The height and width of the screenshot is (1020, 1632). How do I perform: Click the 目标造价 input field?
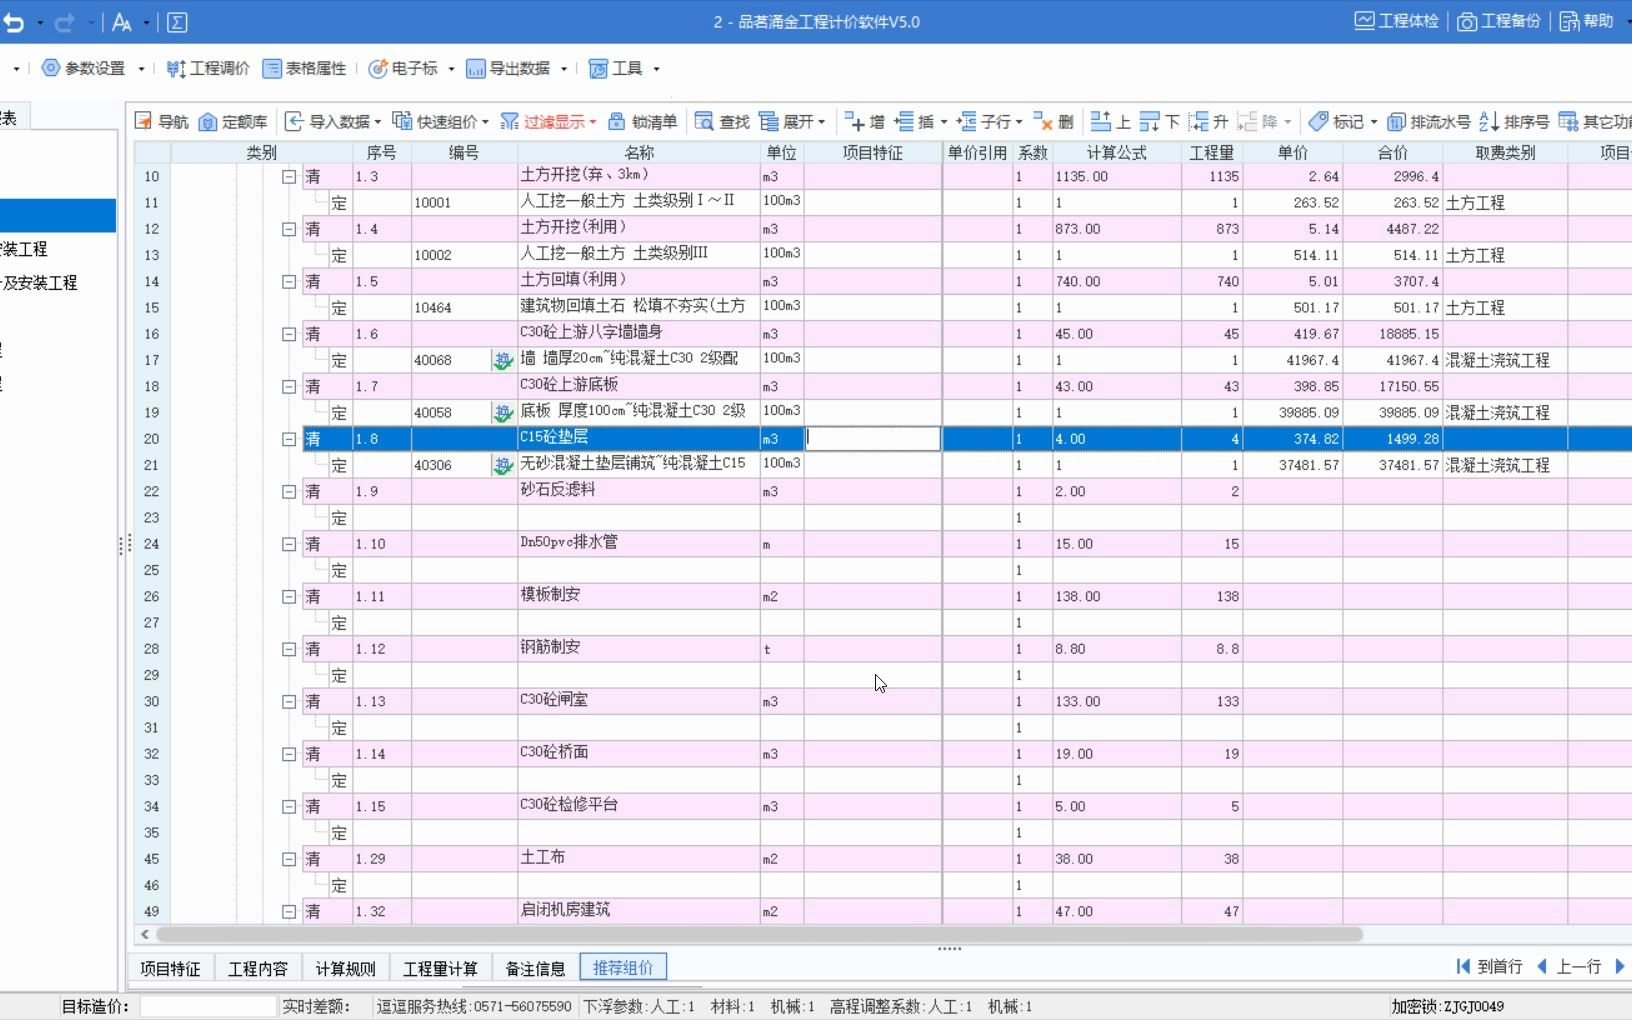tap(208, 1006)
